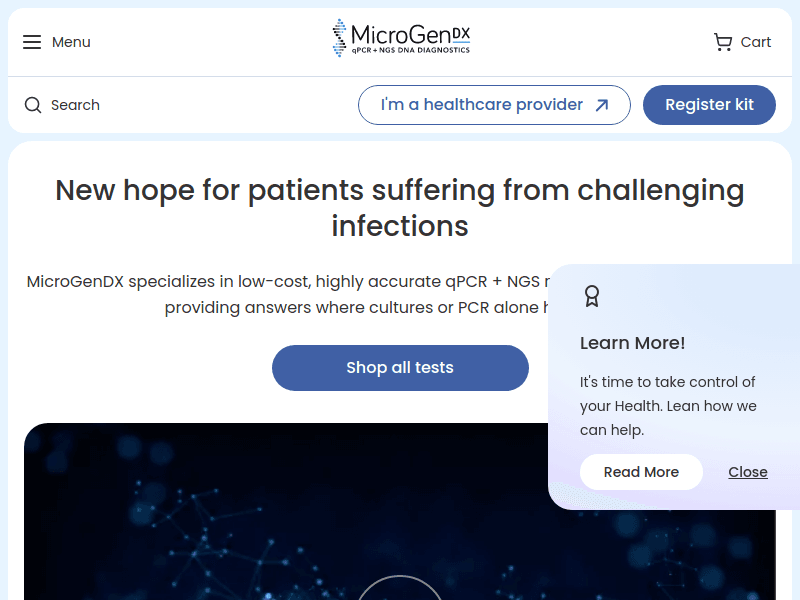Click the main headline about challenging infections
The height and width of the screenshot is (600, 800).
pyautogui.click(x=400, y=207)
